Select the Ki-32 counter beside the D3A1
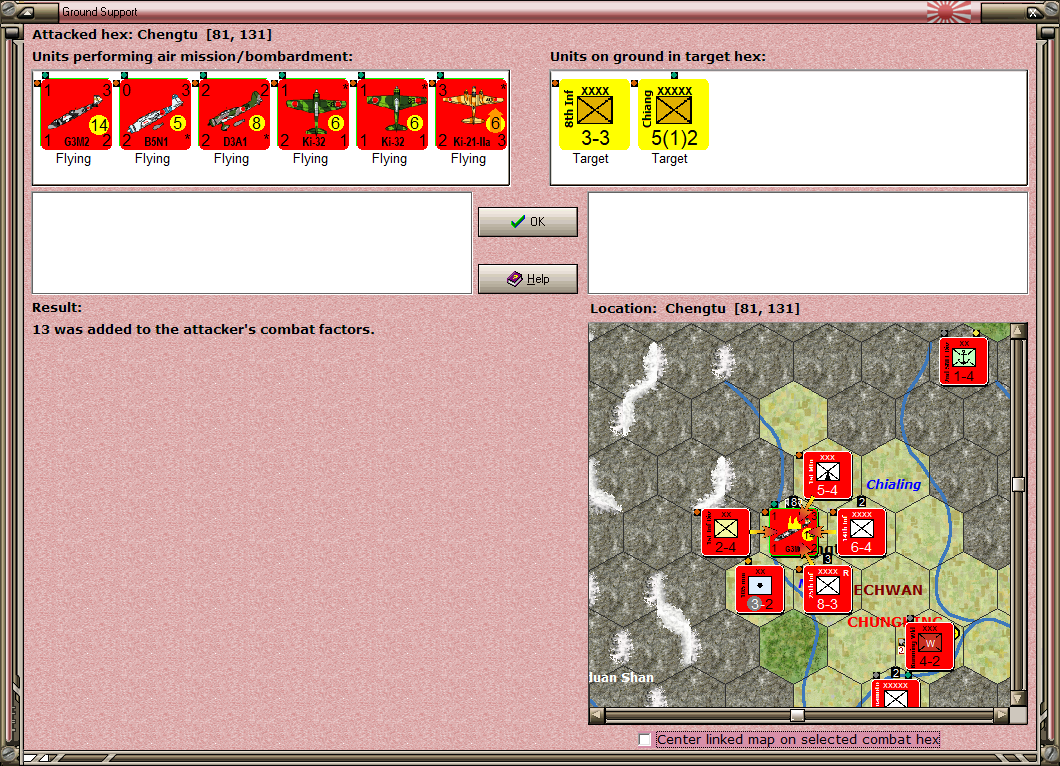 point(313,114)
